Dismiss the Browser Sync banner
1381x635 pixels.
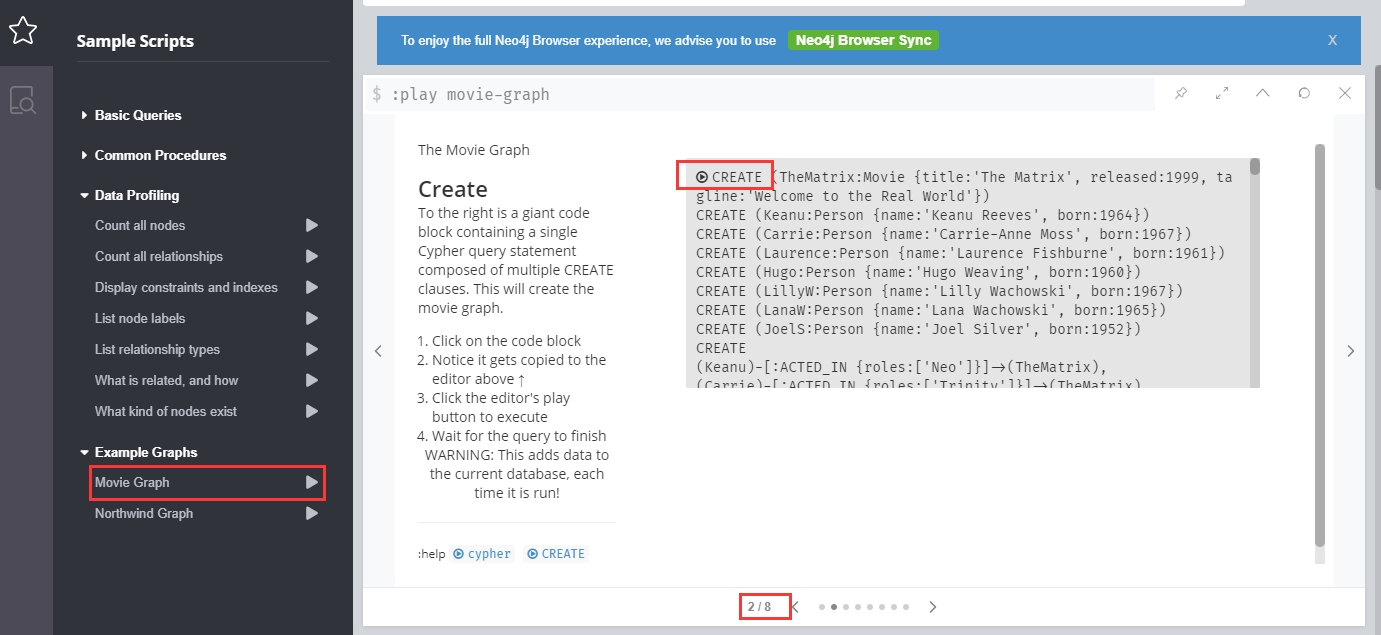(1332, 41)
